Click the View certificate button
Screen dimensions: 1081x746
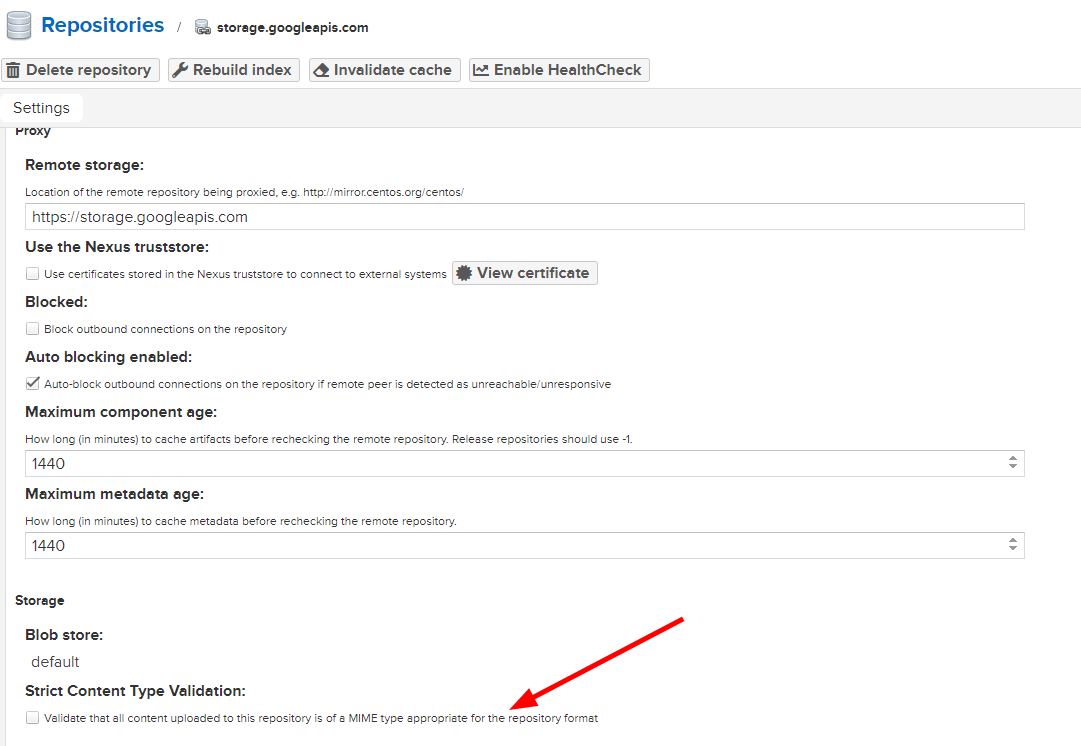pyautogui.click(x=525, y=273)
